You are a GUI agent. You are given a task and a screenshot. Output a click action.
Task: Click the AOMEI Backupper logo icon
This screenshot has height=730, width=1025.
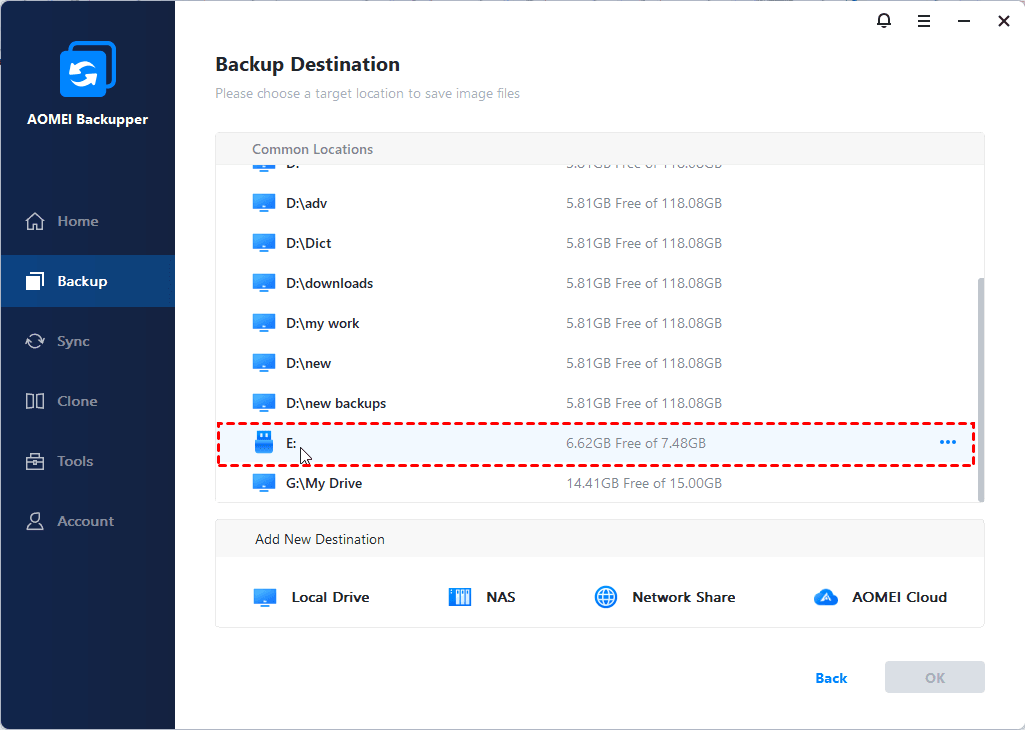(87, 69)
